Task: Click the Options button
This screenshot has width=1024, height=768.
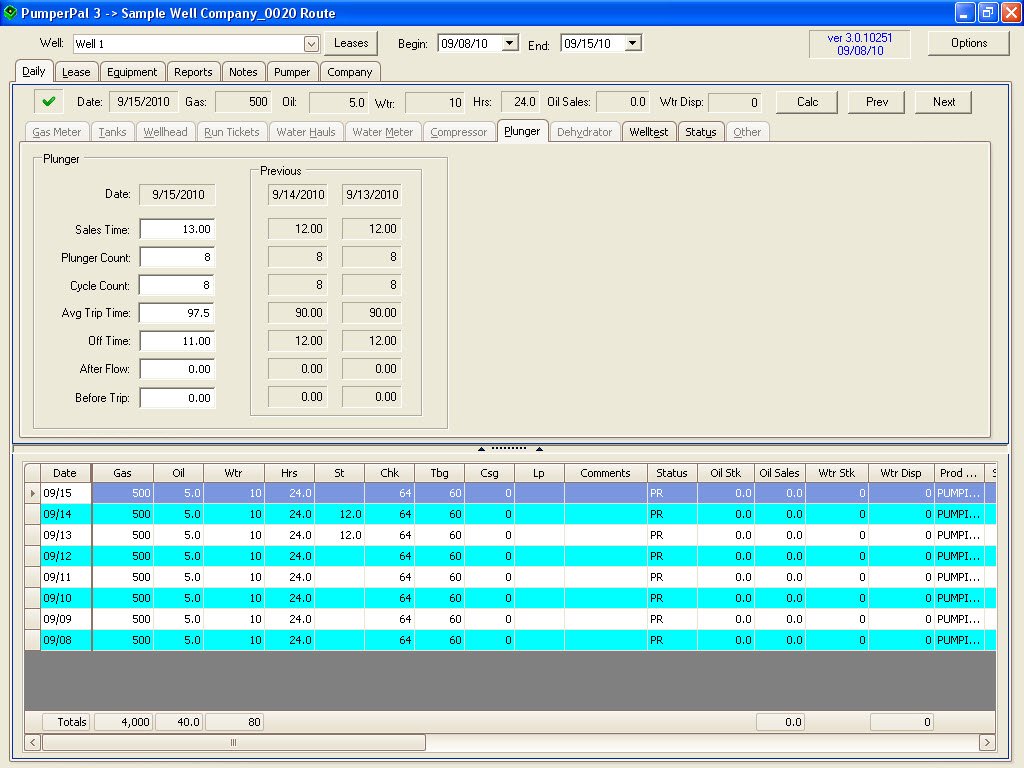Action: (x=968, y=43)
